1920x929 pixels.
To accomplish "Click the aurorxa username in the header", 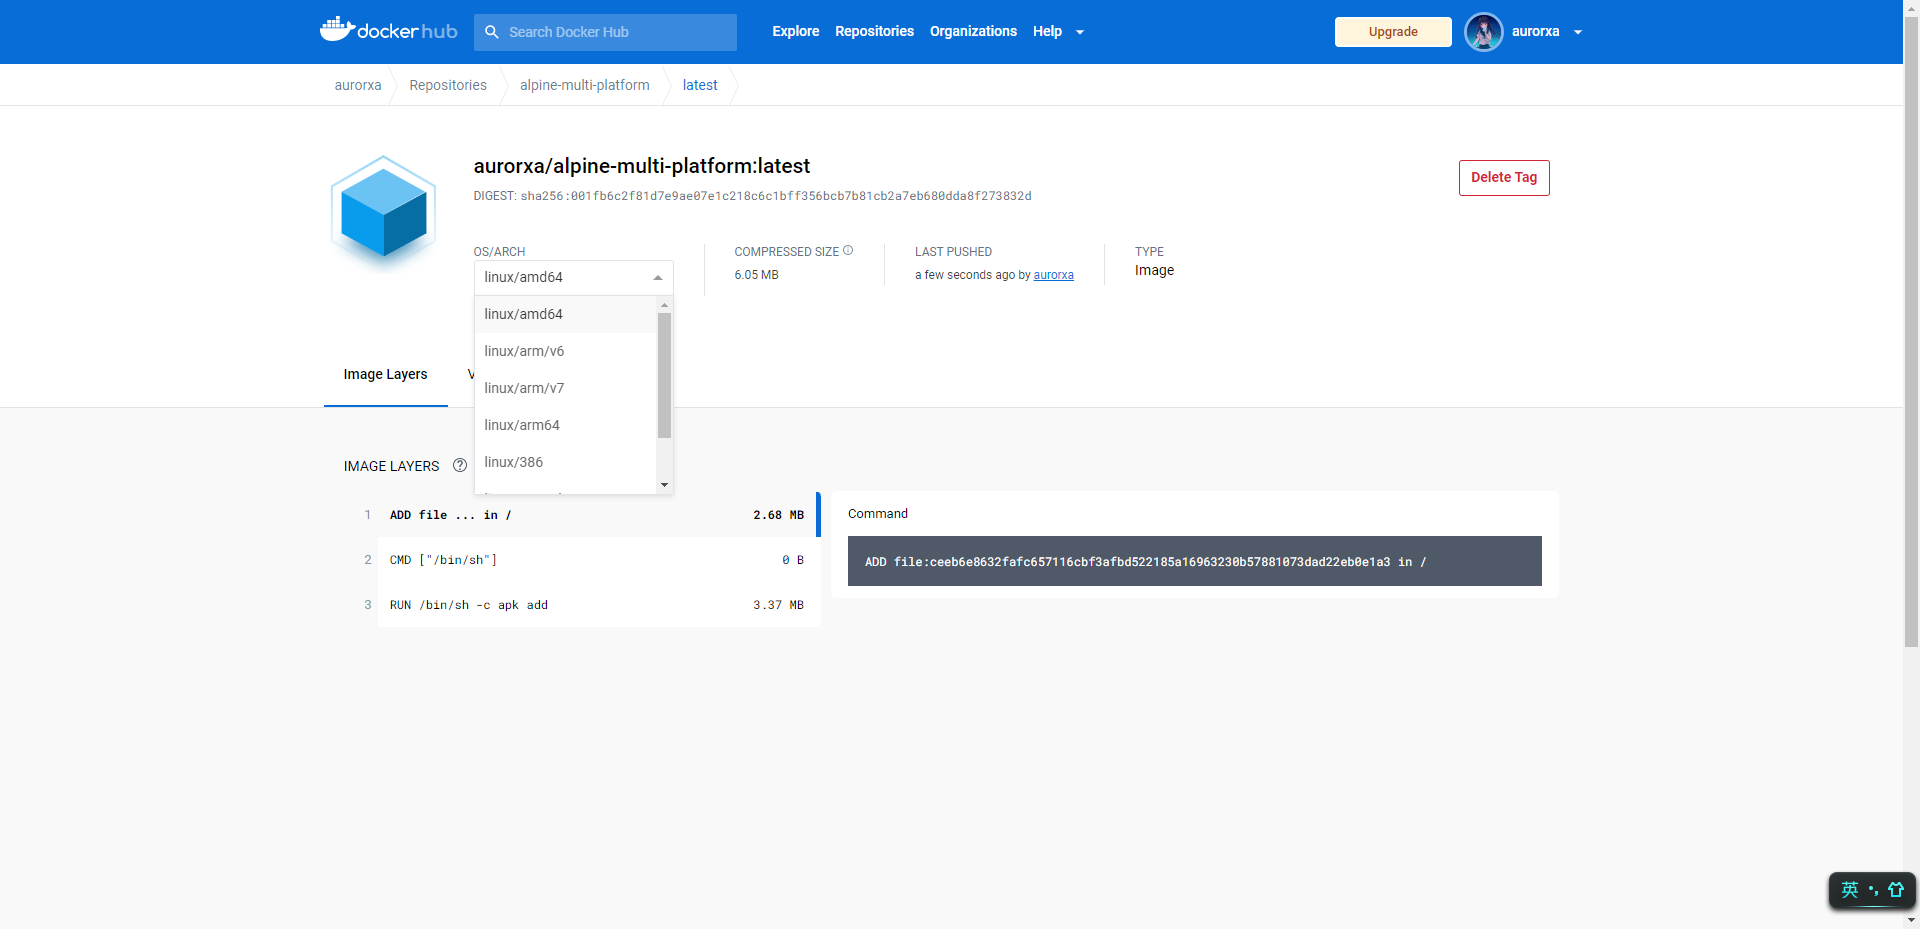I will [x=1535, y=32].
